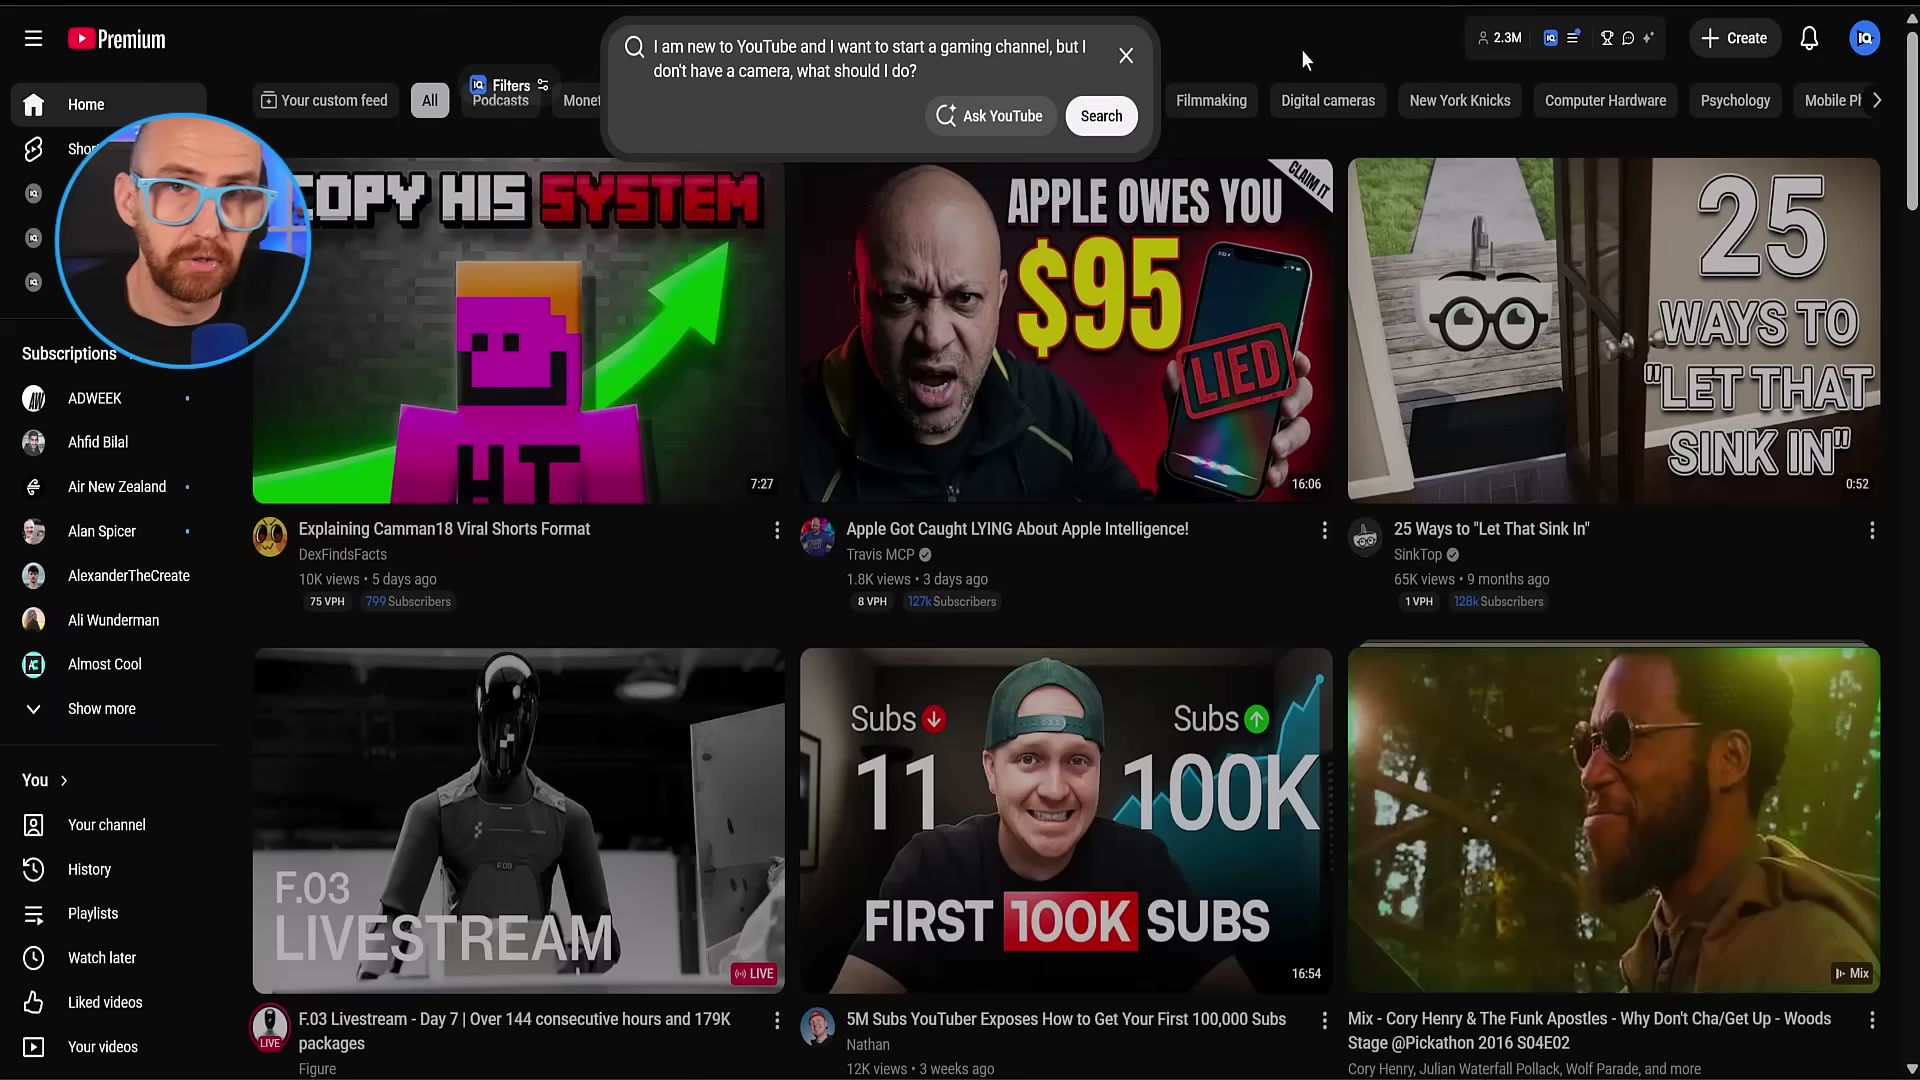Select the Digital cameras chip
1920x1080 pixels.
(x=1328, y=100)
